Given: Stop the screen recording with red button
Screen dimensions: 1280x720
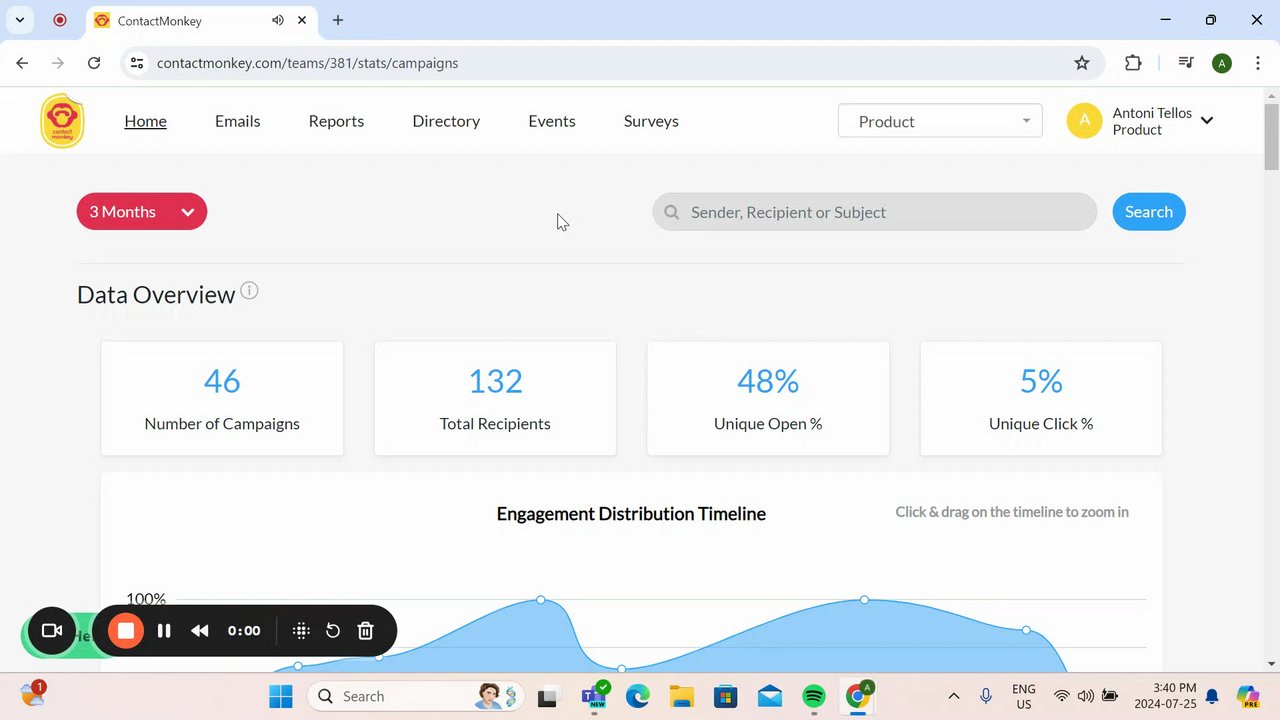Looking at the screenshot, I should [x=126, y=631].
